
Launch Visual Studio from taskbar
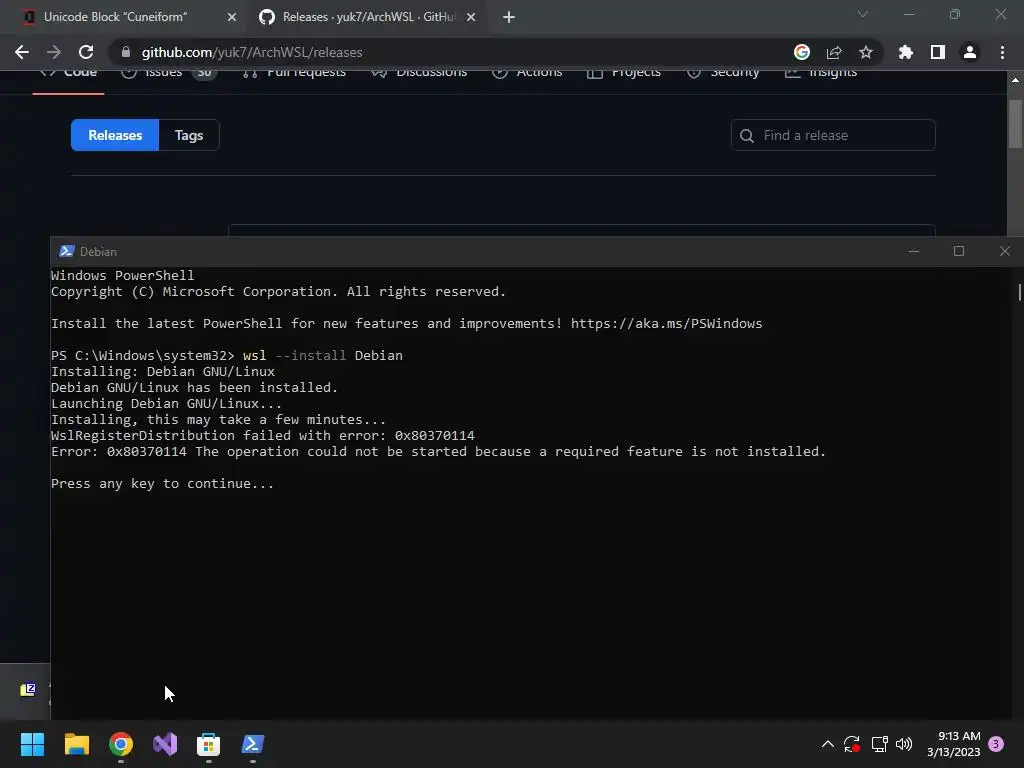165,744
